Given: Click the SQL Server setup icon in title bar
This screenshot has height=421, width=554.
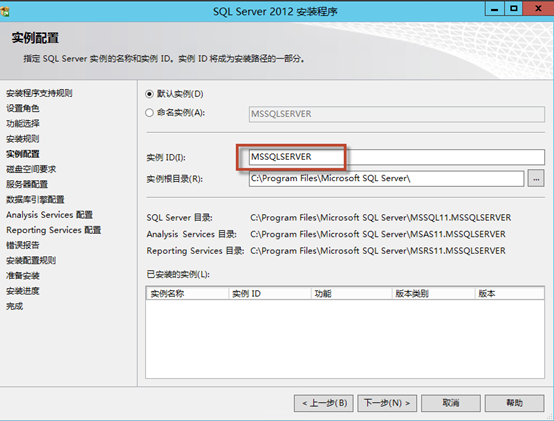Looking at the screenshot, I should click(5, 11).
